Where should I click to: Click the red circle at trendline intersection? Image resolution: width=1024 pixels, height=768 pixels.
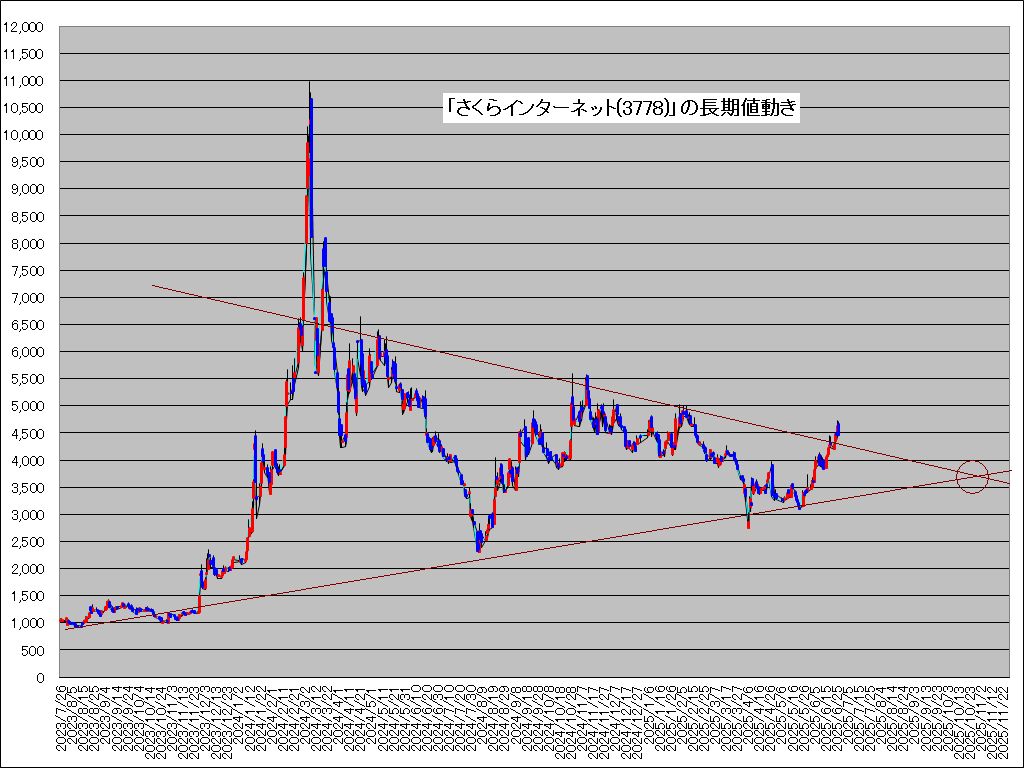[x=972, y=477]
